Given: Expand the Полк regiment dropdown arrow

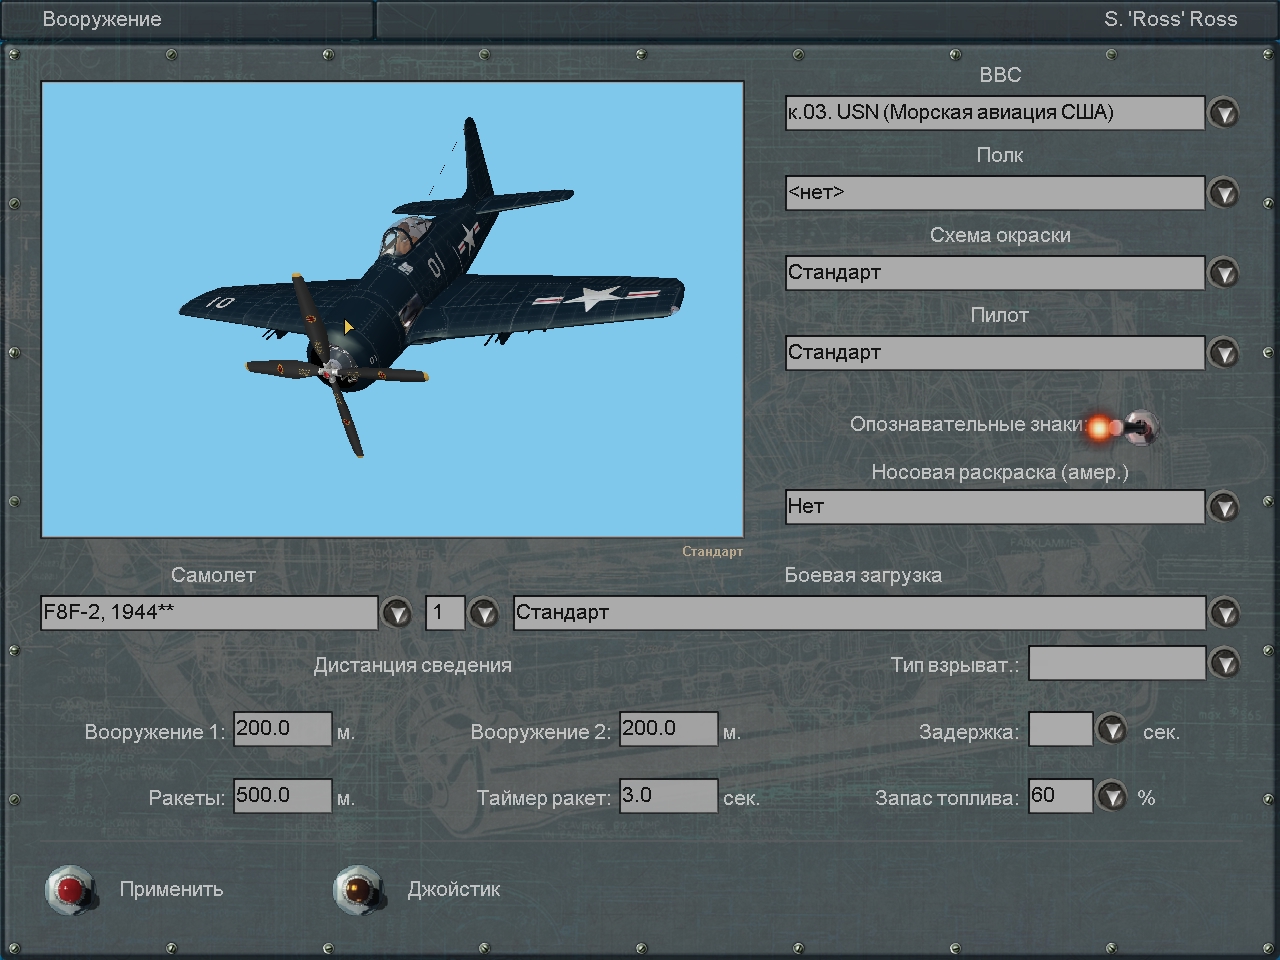Looking at the screenshot, I should tap(1223, 193).
